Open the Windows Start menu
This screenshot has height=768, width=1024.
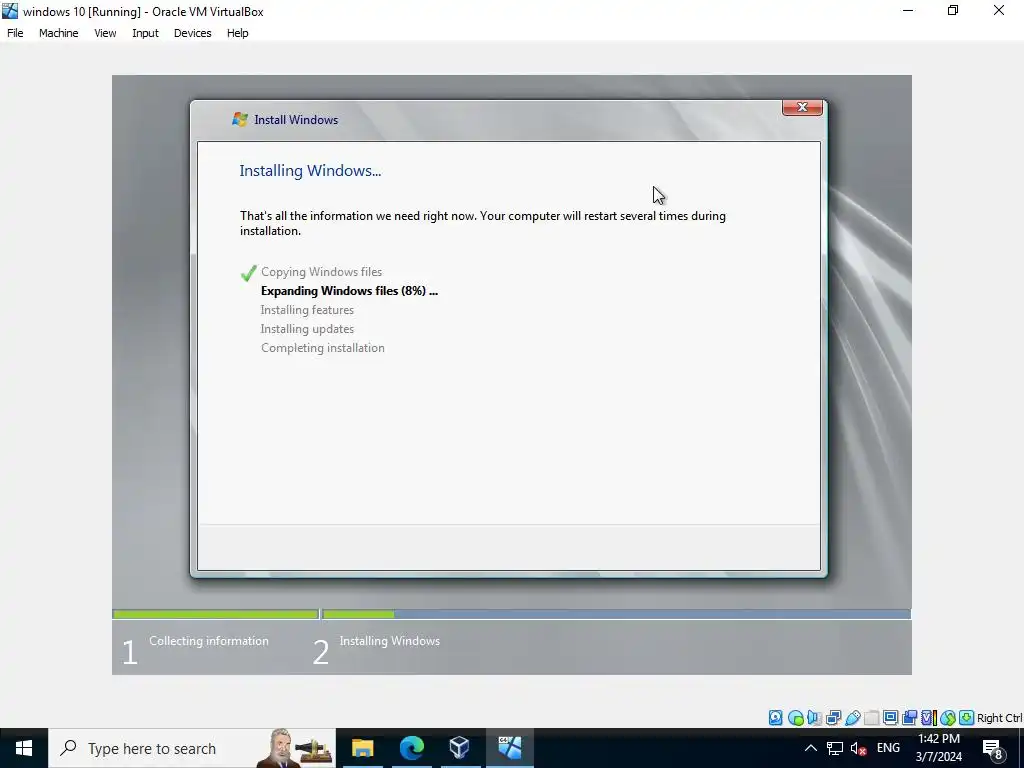pyautogui.click(x=24, y=748)
